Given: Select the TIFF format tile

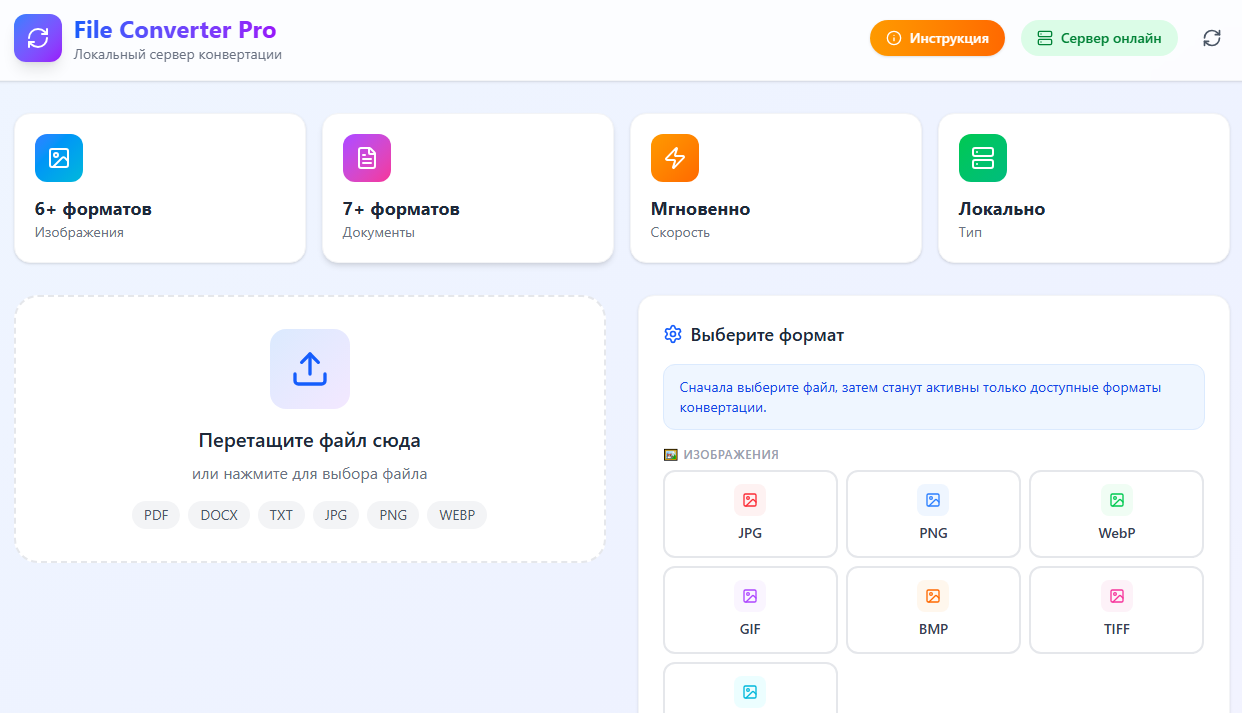Looking at the screenshot, I should 1116,610.
